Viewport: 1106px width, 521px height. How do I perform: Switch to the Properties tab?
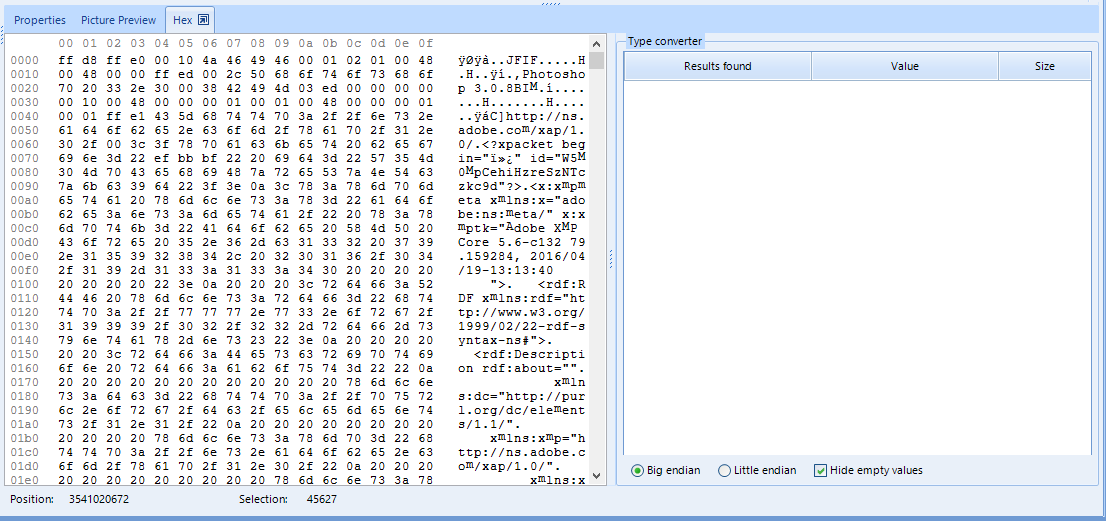click(x=40, y=20)
